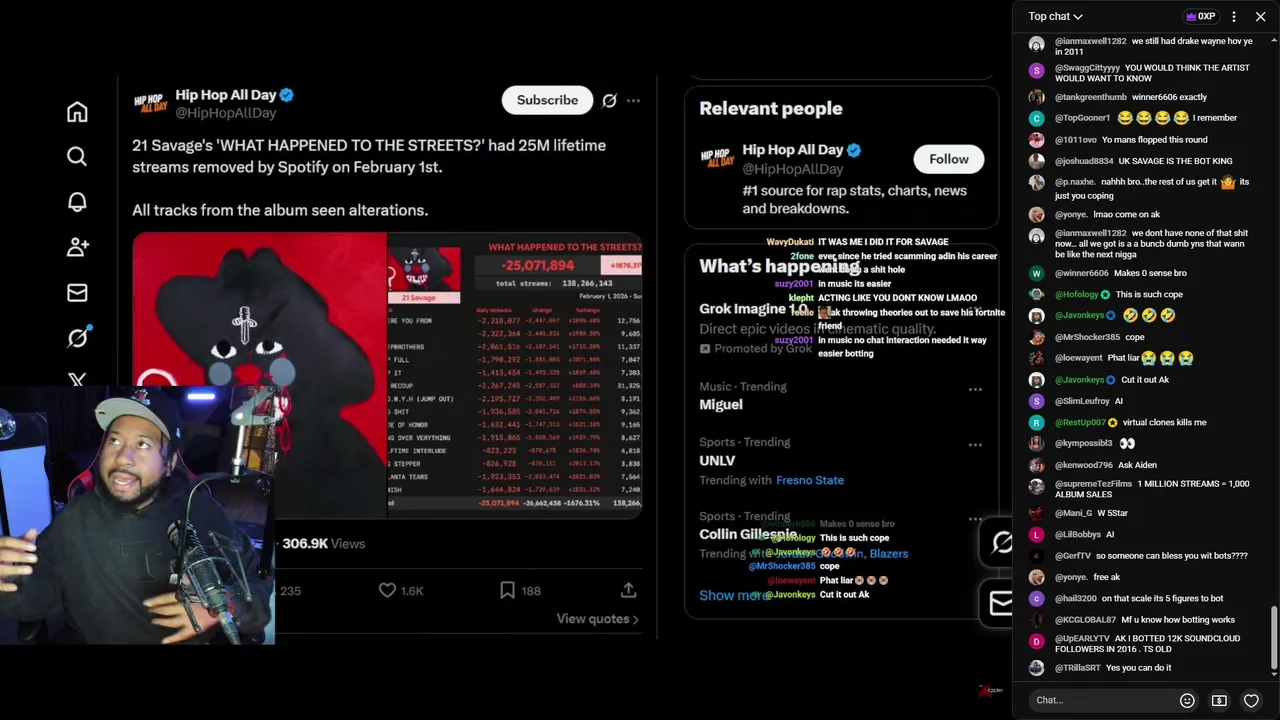This screenshot has height=720, width=1280.
Task: Open the Grok icon in left sidebar
Action: [78, 337]
